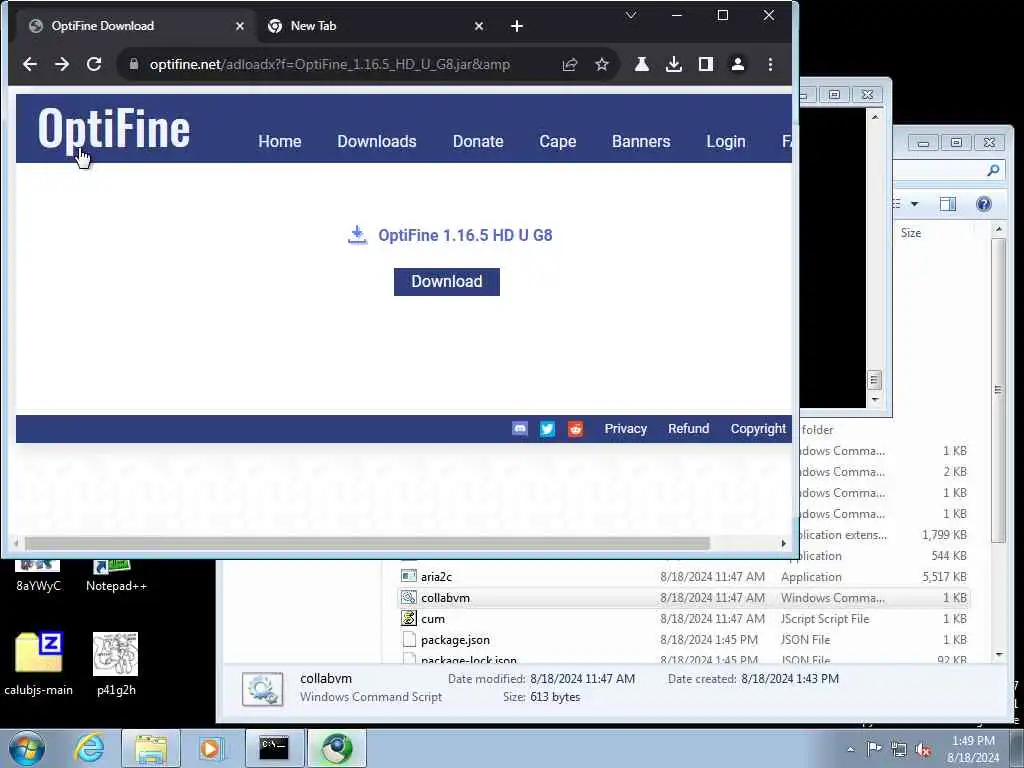Click the Notepad++ desktop shortcut
This screenshot has height=768, width=1024.
pos(116,576)
